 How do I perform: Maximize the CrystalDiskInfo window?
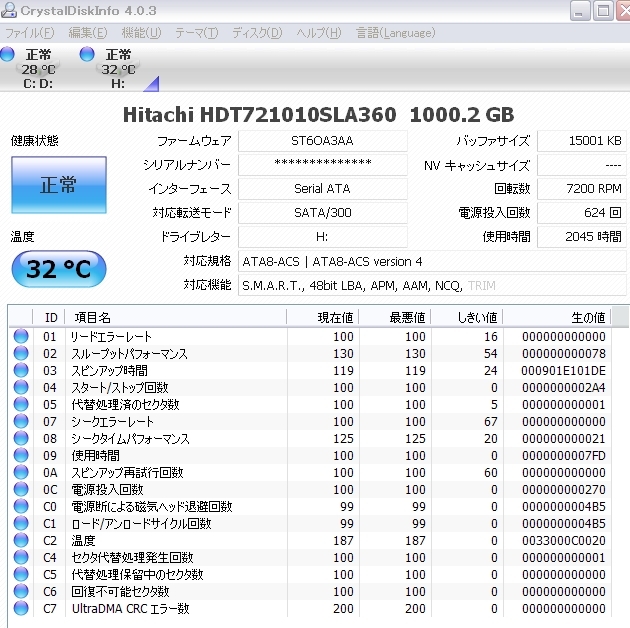tap(603, 10)
